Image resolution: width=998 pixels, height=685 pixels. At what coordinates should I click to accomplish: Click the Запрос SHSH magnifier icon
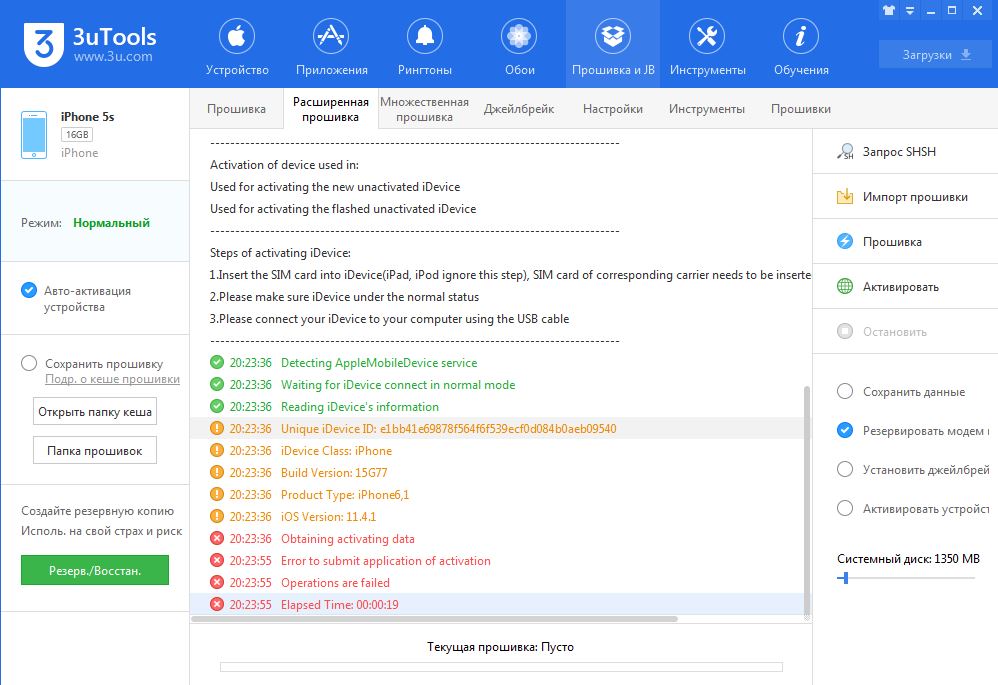point(845,152)
